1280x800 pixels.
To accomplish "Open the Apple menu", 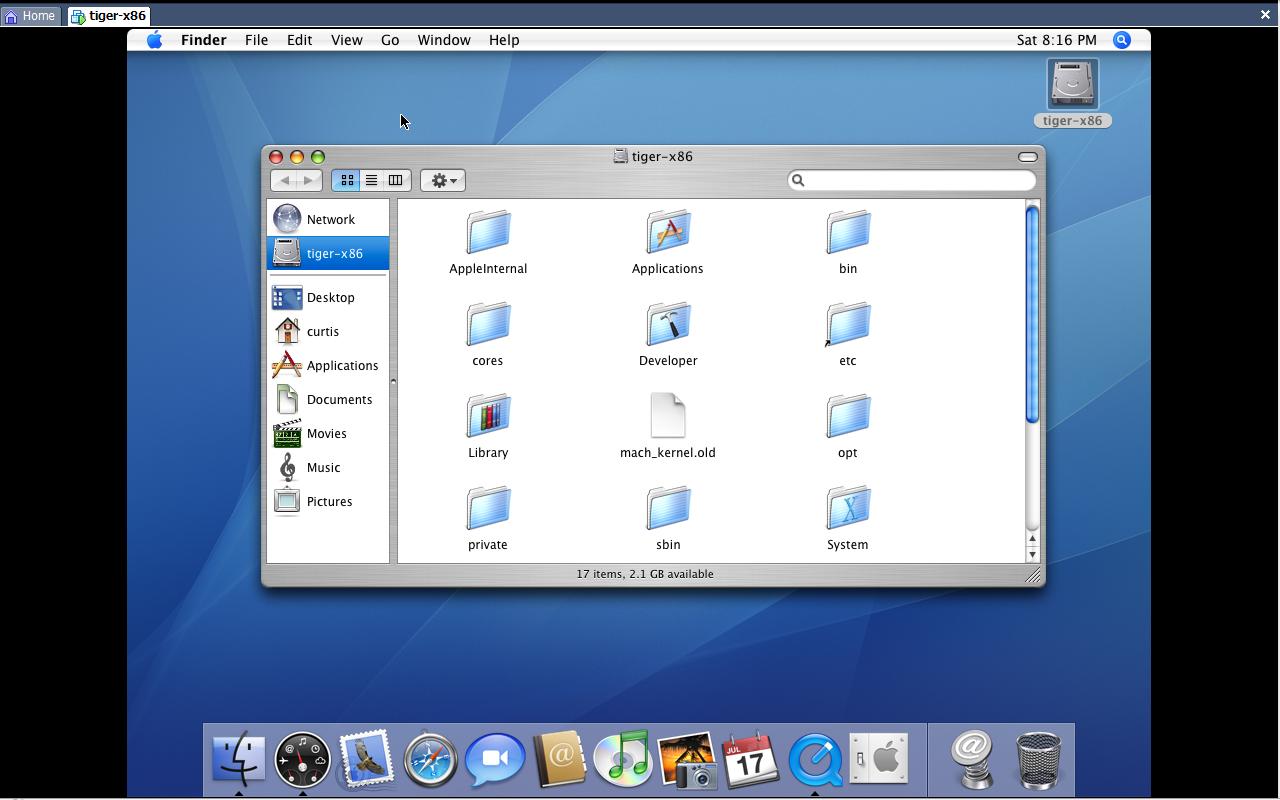I will click(x=154, y=40).
